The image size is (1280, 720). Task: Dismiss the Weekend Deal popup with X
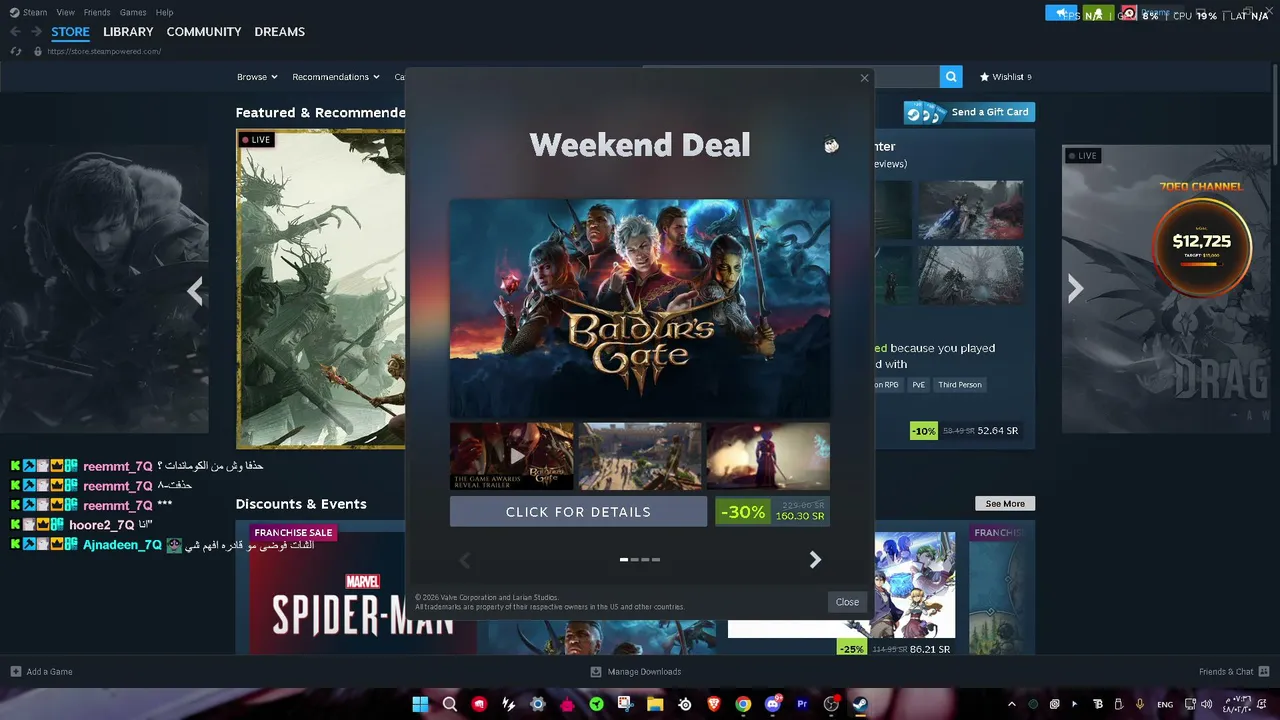click(865, 78)
